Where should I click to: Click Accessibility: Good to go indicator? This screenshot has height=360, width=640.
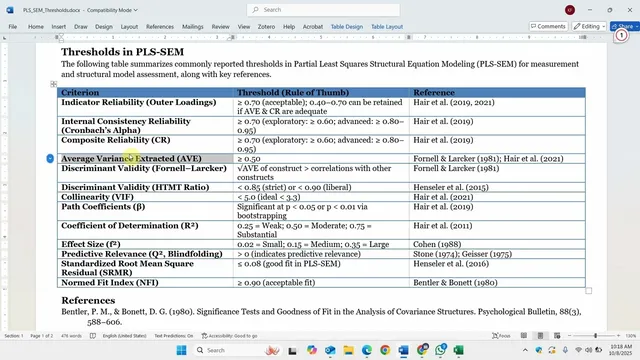tap(229, 336)
